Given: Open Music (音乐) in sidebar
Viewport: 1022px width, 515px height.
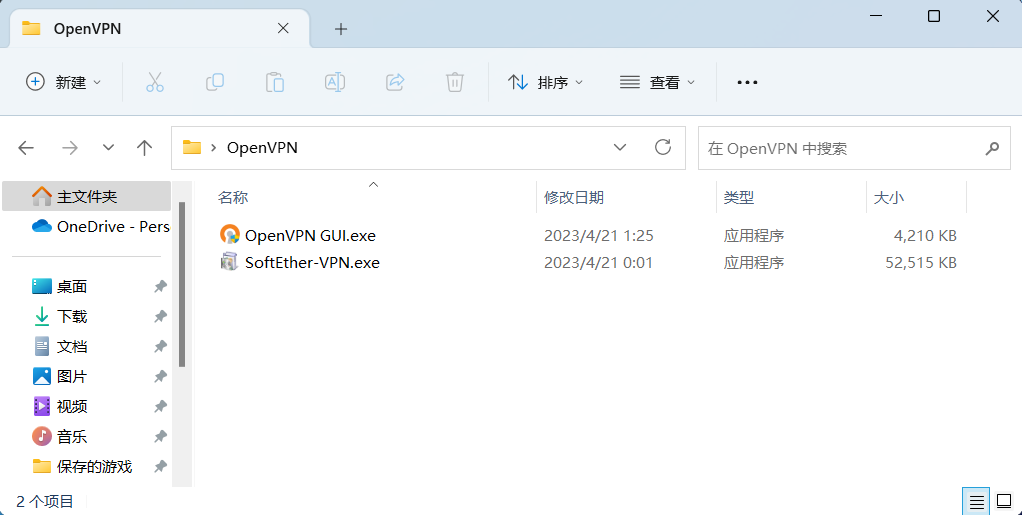Looking at the screenshot, I should (x=72, y=436).
